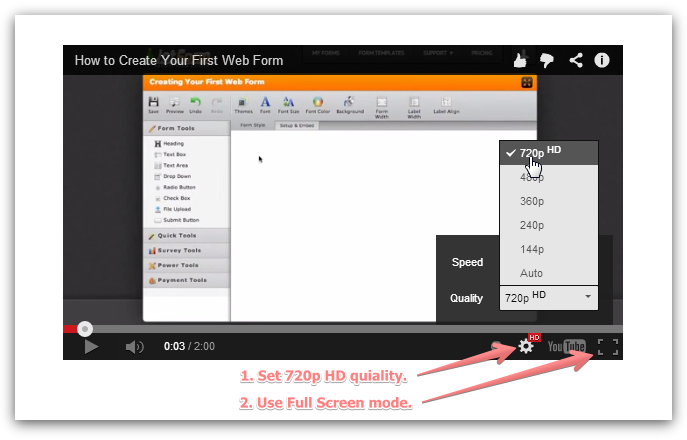Open the share video icon
Screen dimensions: 687x440
pos(576,60)
